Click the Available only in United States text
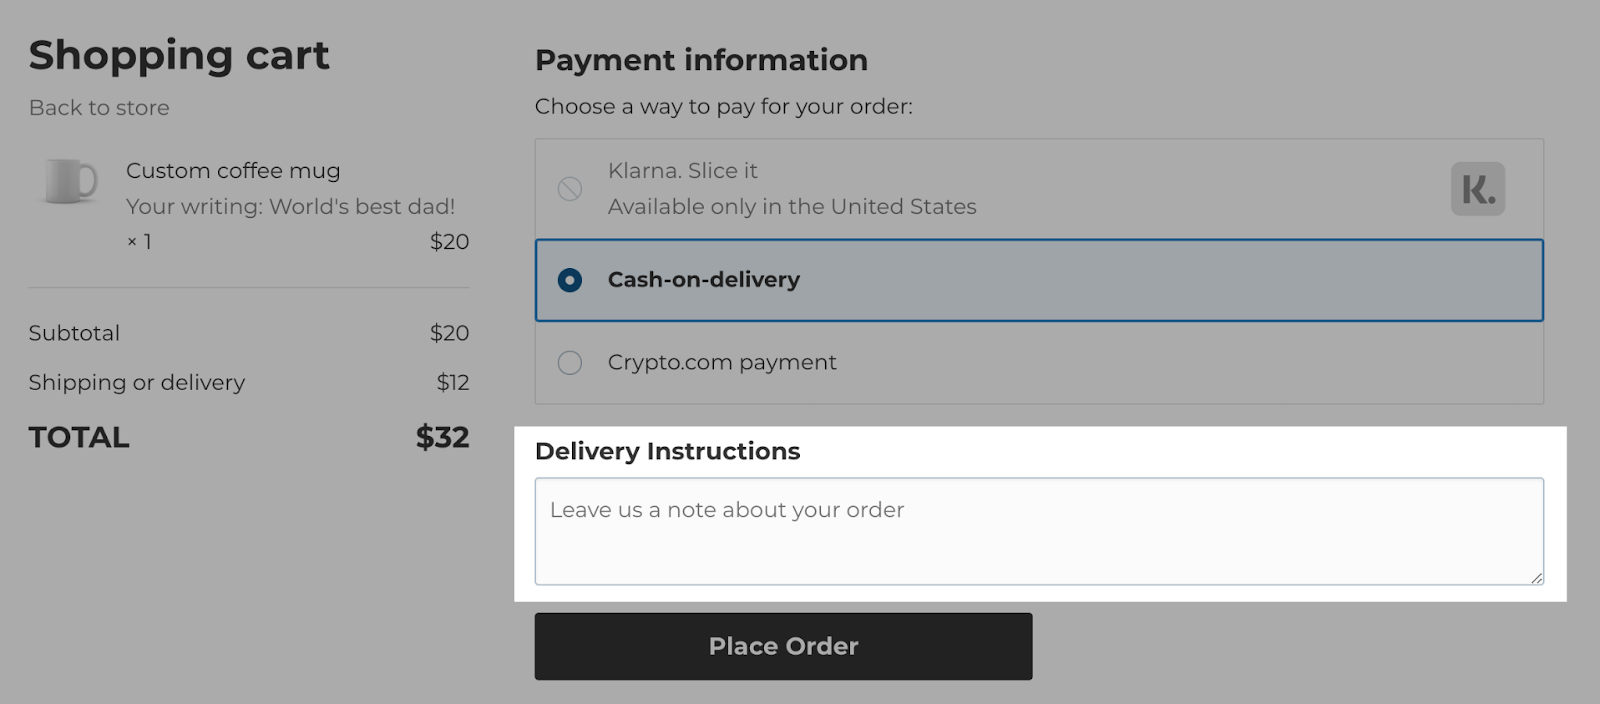The width and height of the screenshot is (1600, 704). coord(790,207)
